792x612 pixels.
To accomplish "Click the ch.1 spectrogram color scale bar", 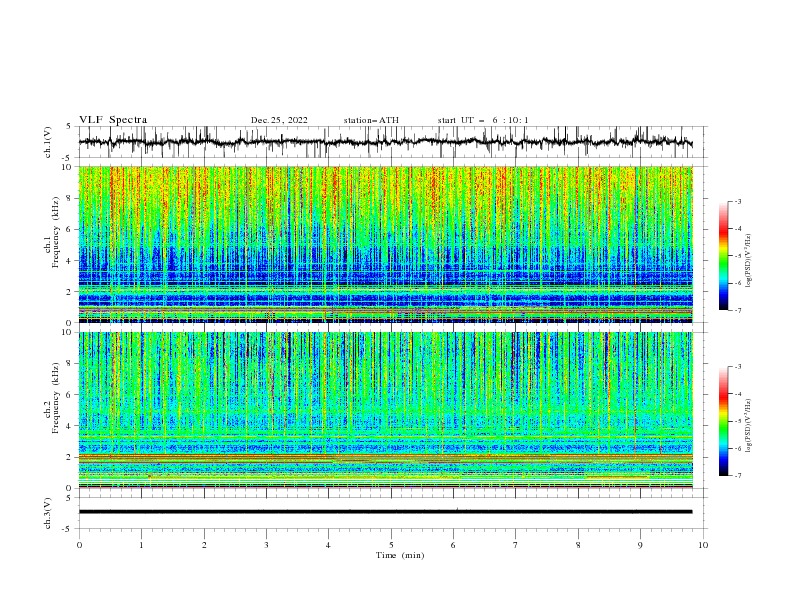I will pyautogui.click(x=723, y=256).
